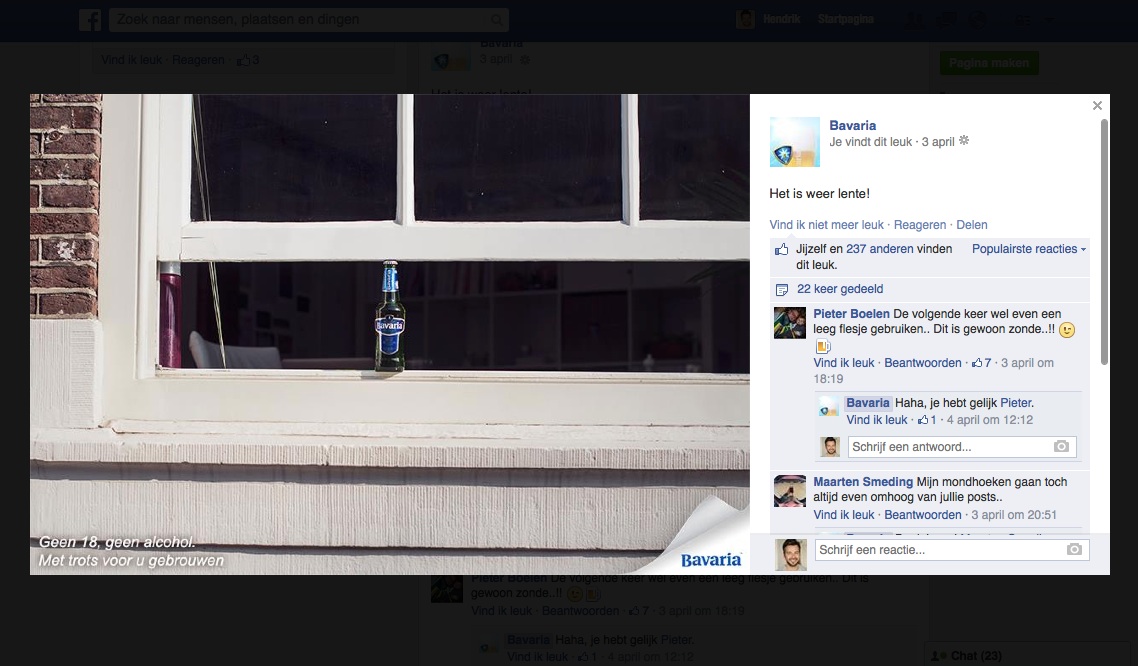
Task: Click the '3 april om 20:51' timestamp
Action: pyautogui.click(x=1014, y=515)
